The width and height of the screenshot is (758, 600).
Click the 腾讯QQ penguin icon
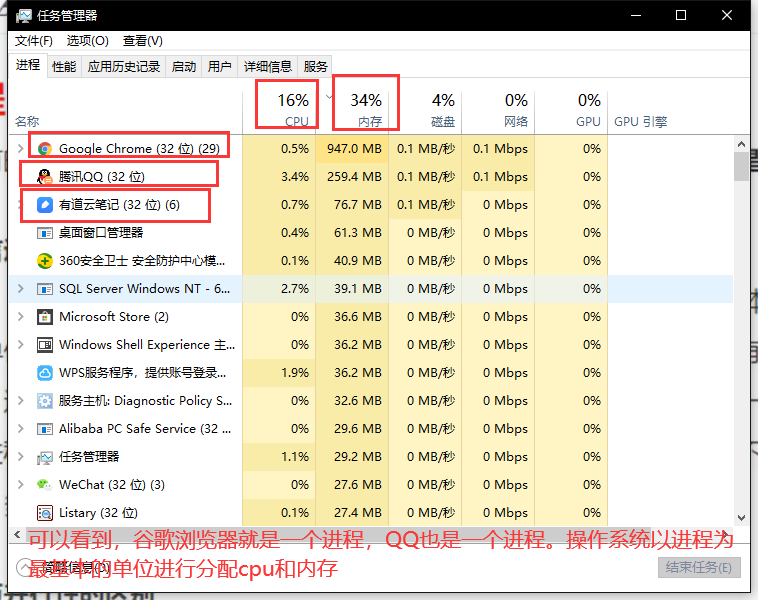click(x=45, y=176)
